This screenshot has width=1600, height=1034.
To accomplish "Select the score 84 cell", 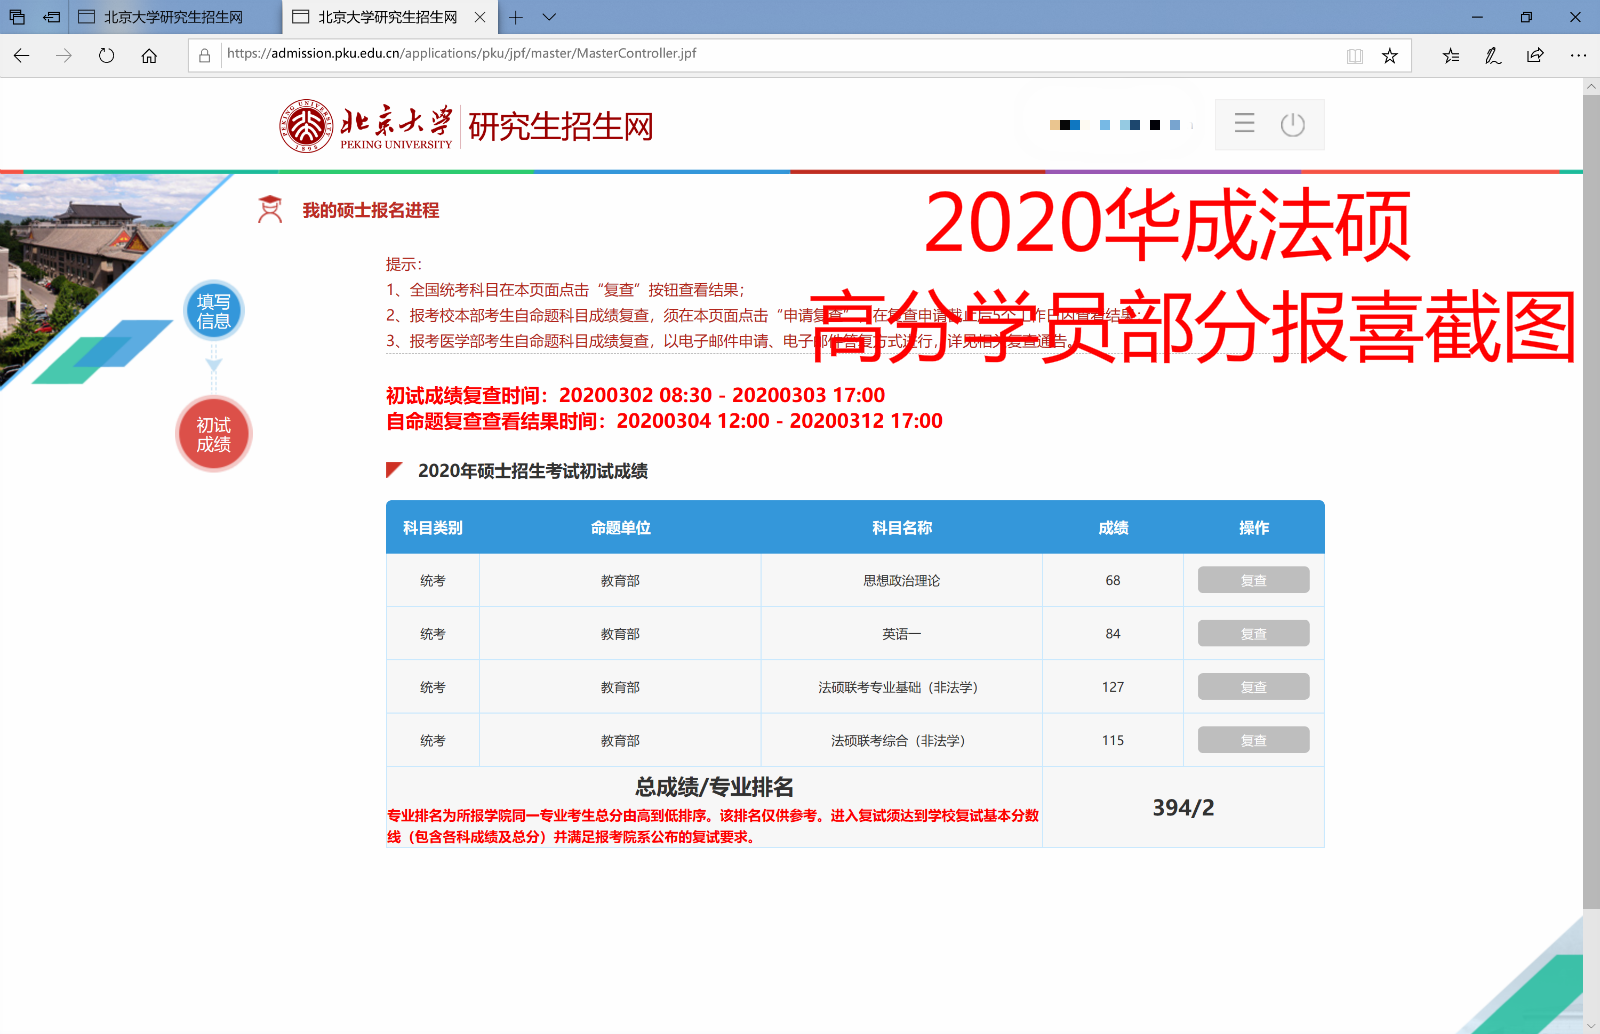I will pyautogui.click(x=1113, y=633).
